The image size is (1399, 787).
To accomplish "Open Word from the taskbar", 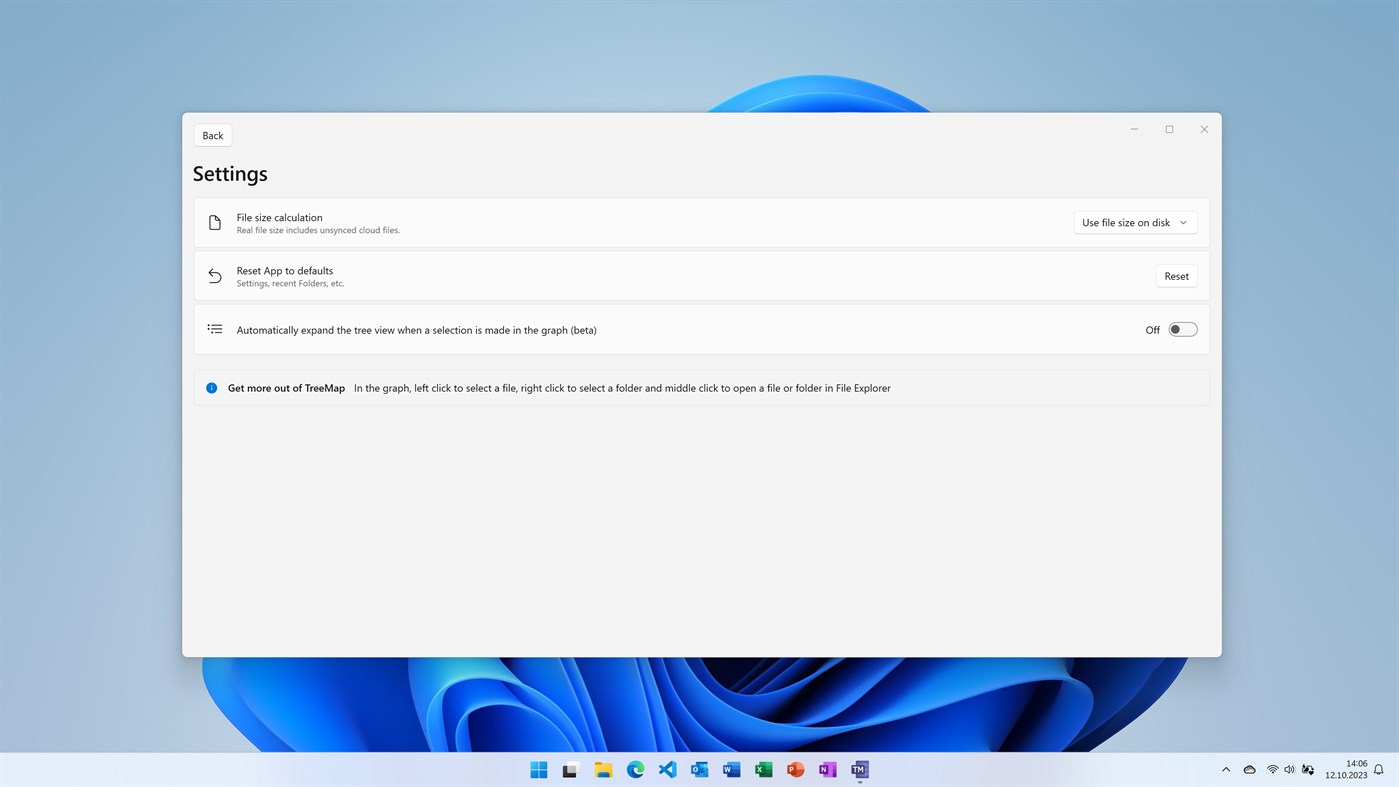I will [731, 769].
